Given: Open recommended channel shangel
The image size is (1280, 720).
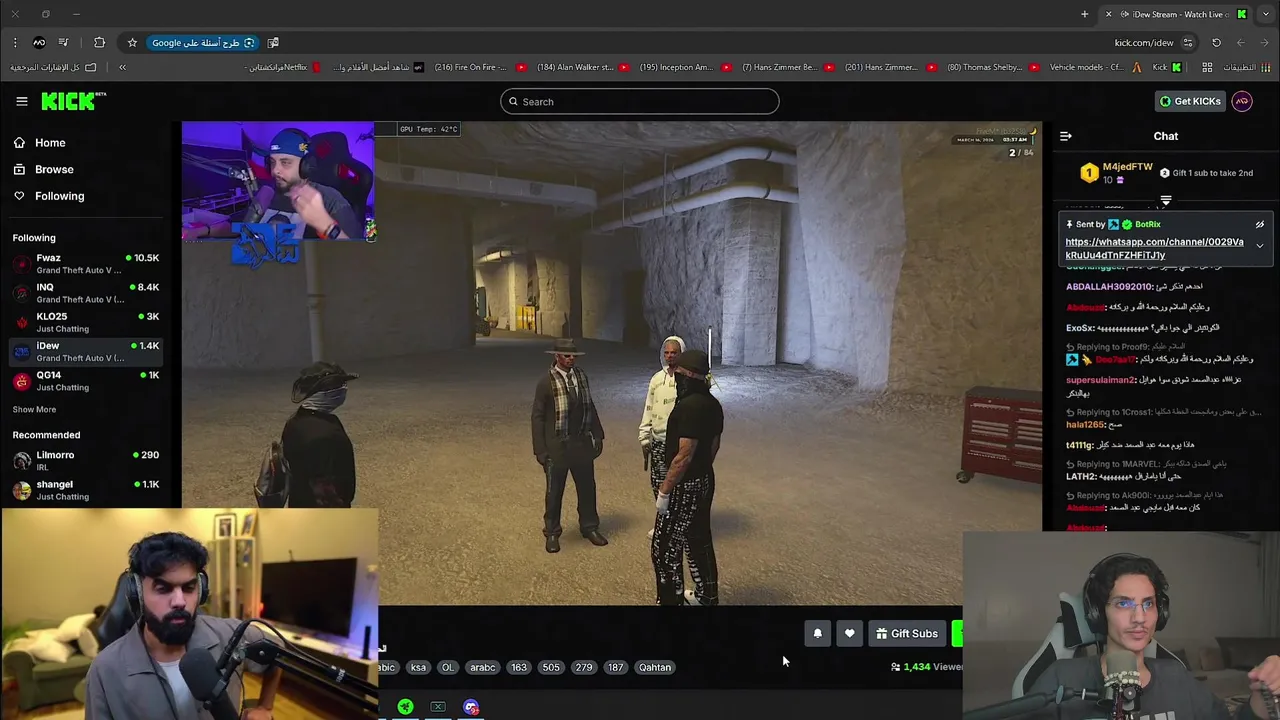Looking at the screenshot, I should (x=85, y=490).
